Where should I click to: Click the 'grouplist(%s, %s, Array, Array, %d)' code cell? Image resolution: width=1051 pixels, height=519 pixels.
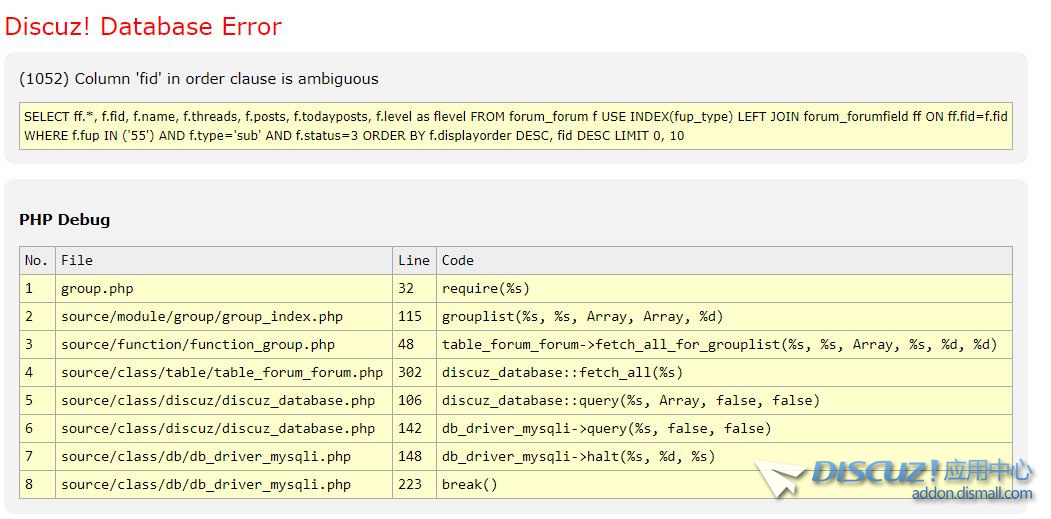tap(724, 316)
